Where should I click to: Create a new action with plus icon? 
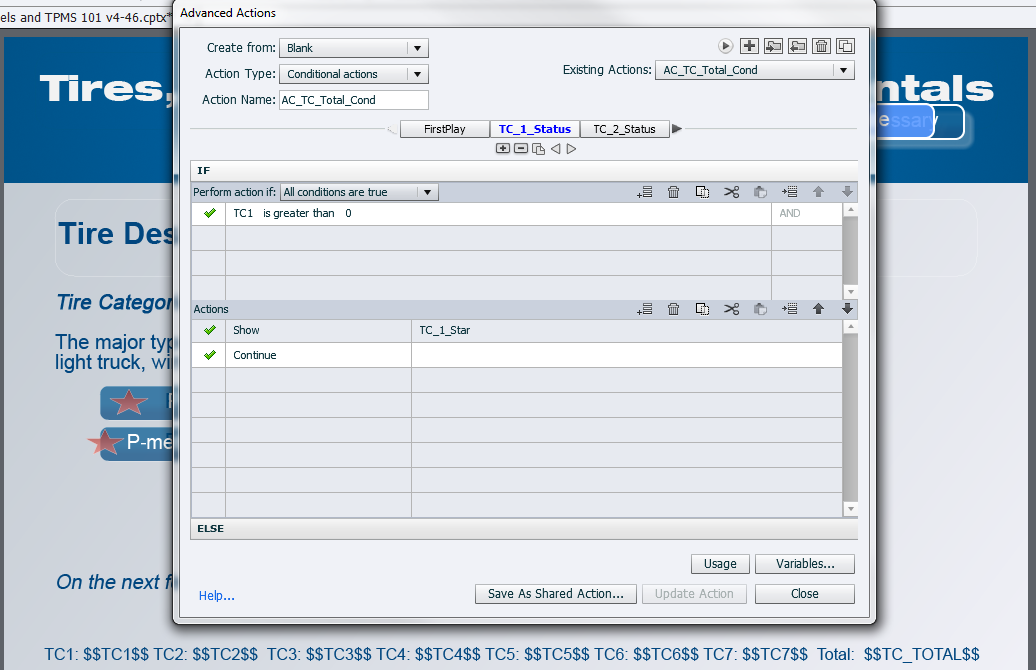749,46
